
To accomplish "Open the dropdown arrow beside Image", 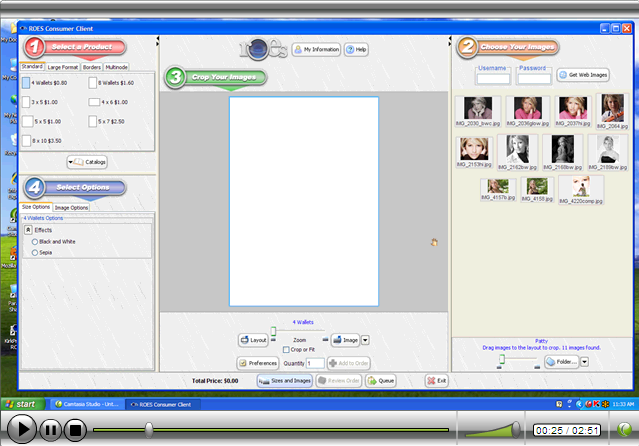I will coord(365,340).
